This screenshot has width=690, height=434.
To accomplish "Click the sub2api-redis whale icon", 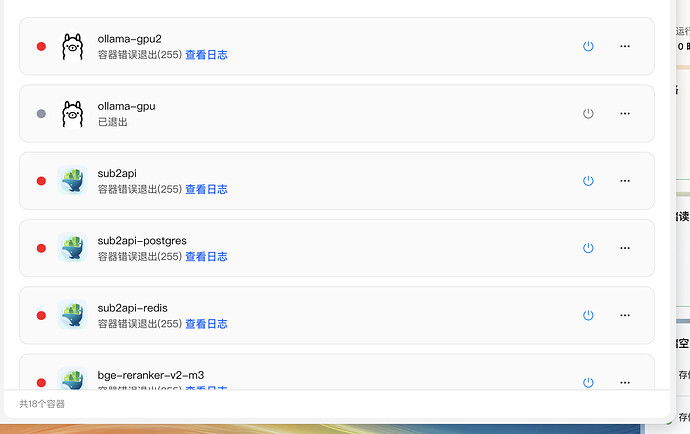I will [x=73, y=314].
